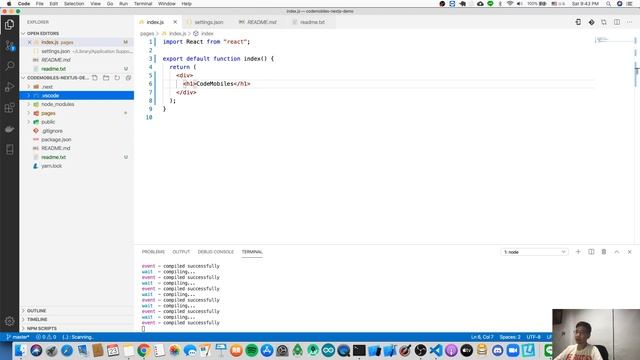Image resolution: width=640 pixels, height=360 pixels.
Task: Open .gitignore in the file tree
Action: [77, 131]
